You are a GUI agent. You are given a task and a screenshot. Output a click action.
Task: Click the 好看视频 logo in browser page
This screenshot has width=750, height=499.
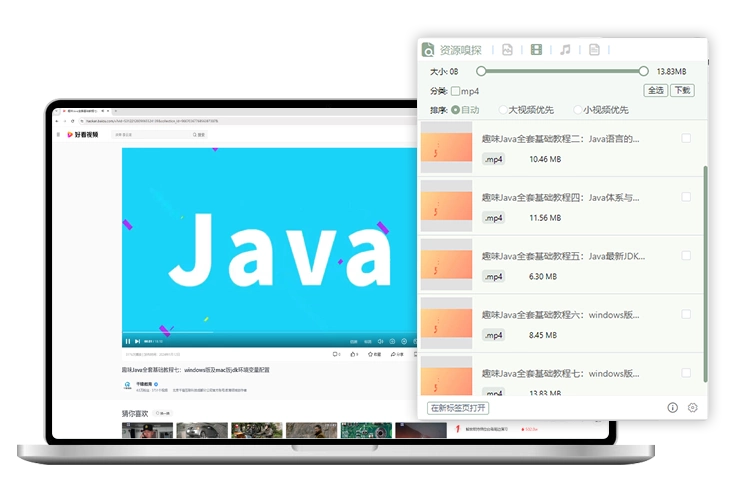click(82, 134)
